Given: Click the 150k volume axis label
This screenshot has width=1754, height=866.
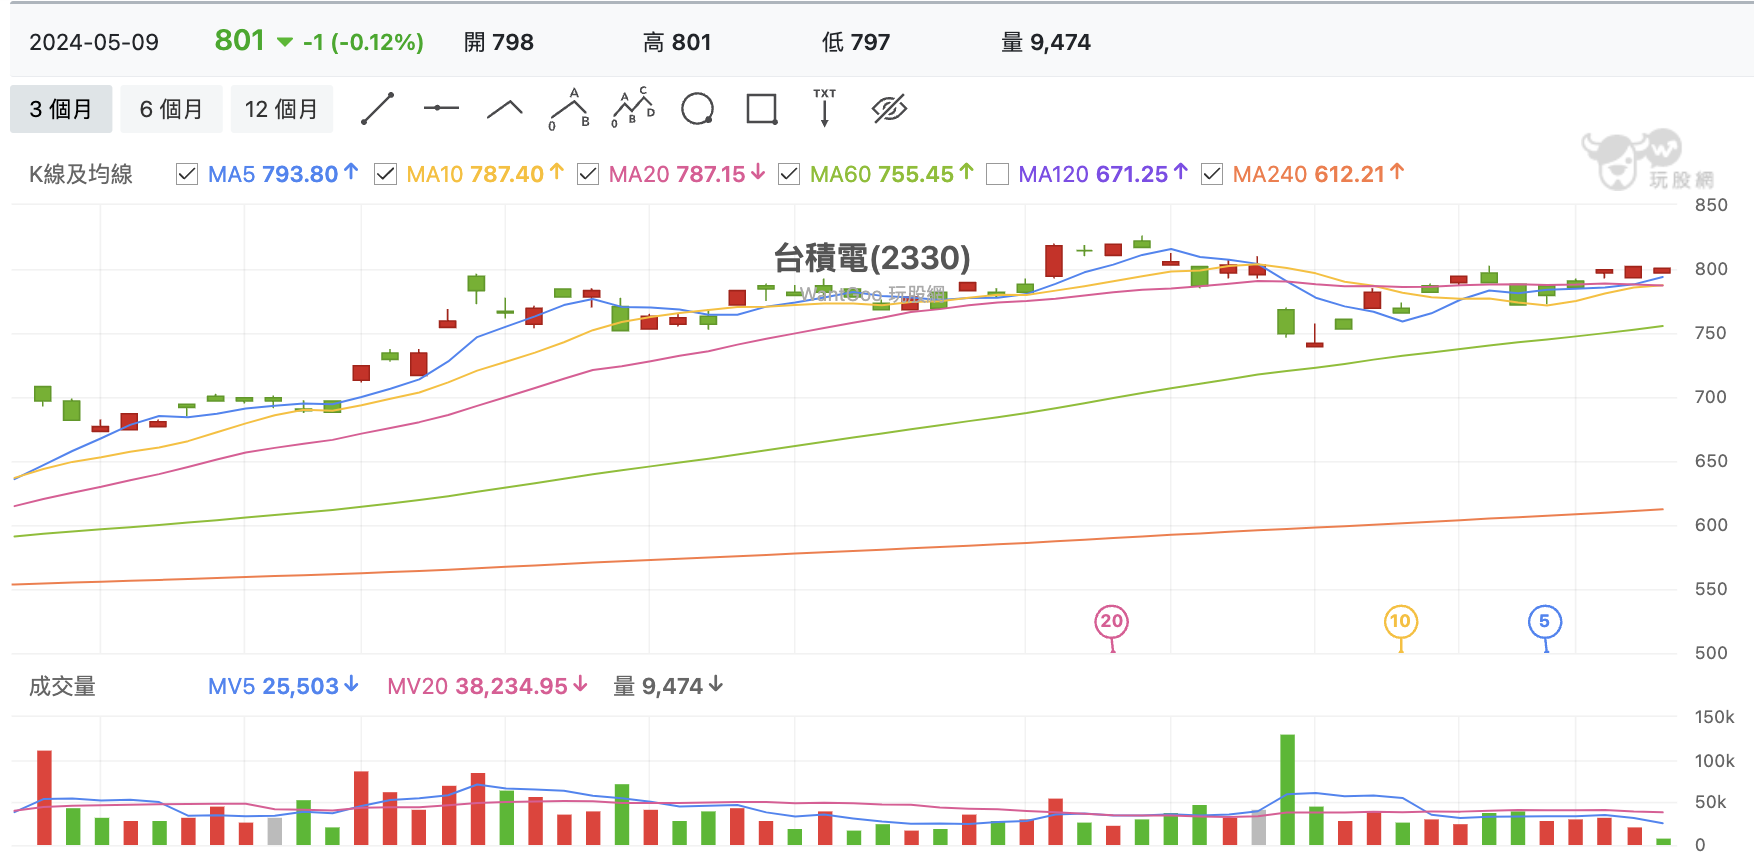Looking at the screenshot, I should (1714, 717).
